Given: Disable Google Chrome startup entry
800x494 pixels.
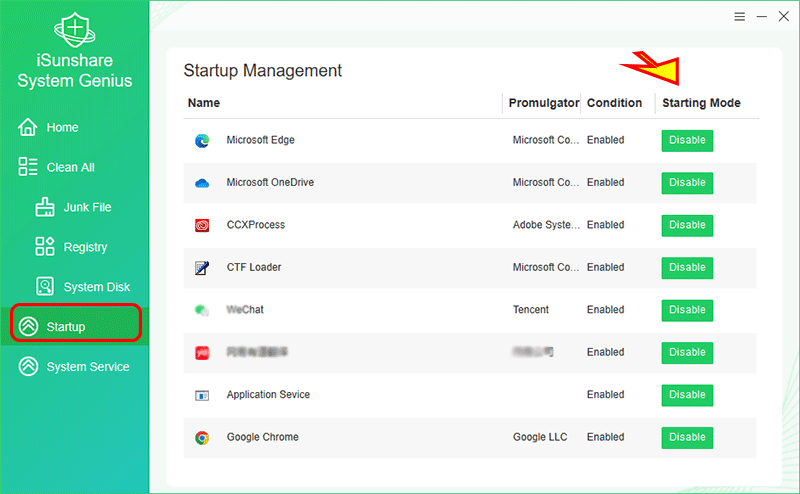Looking at the screenshot, I should (x=687, y=438).
